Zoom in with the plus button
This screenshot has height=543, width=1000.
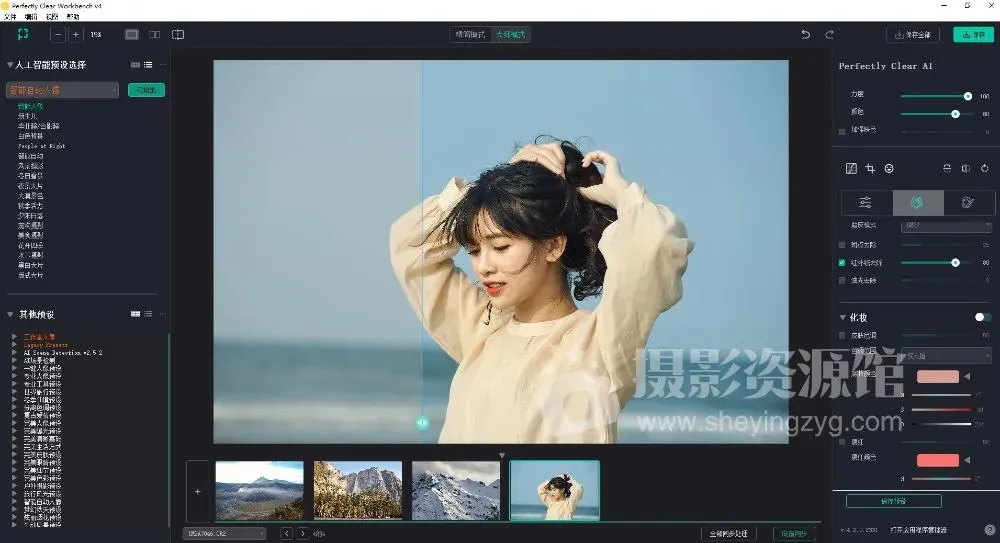[x=75, y=34]
